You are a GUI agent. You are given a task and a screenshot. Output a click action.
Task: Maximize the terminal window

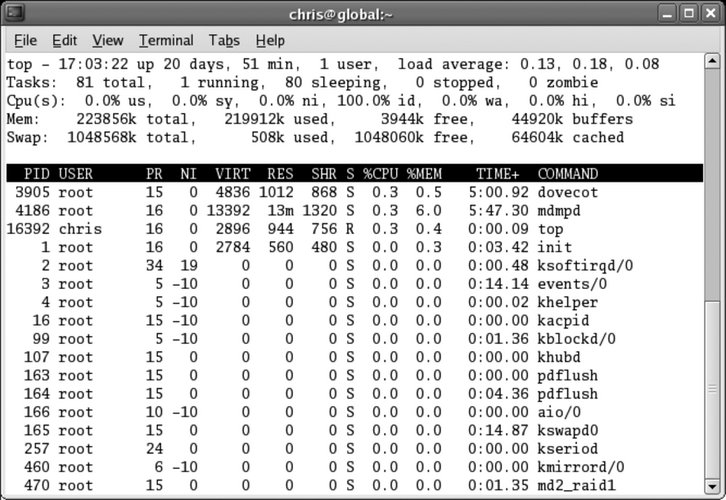[x=689, y=14]
